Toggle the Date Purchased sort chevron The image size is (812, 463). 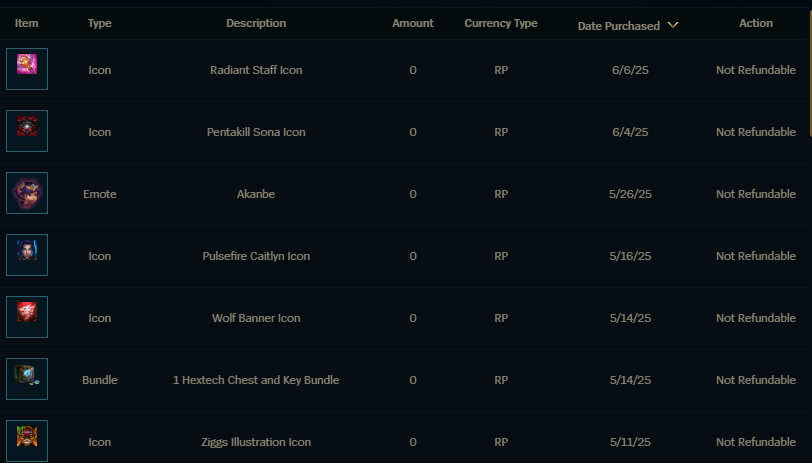(673, 25)
